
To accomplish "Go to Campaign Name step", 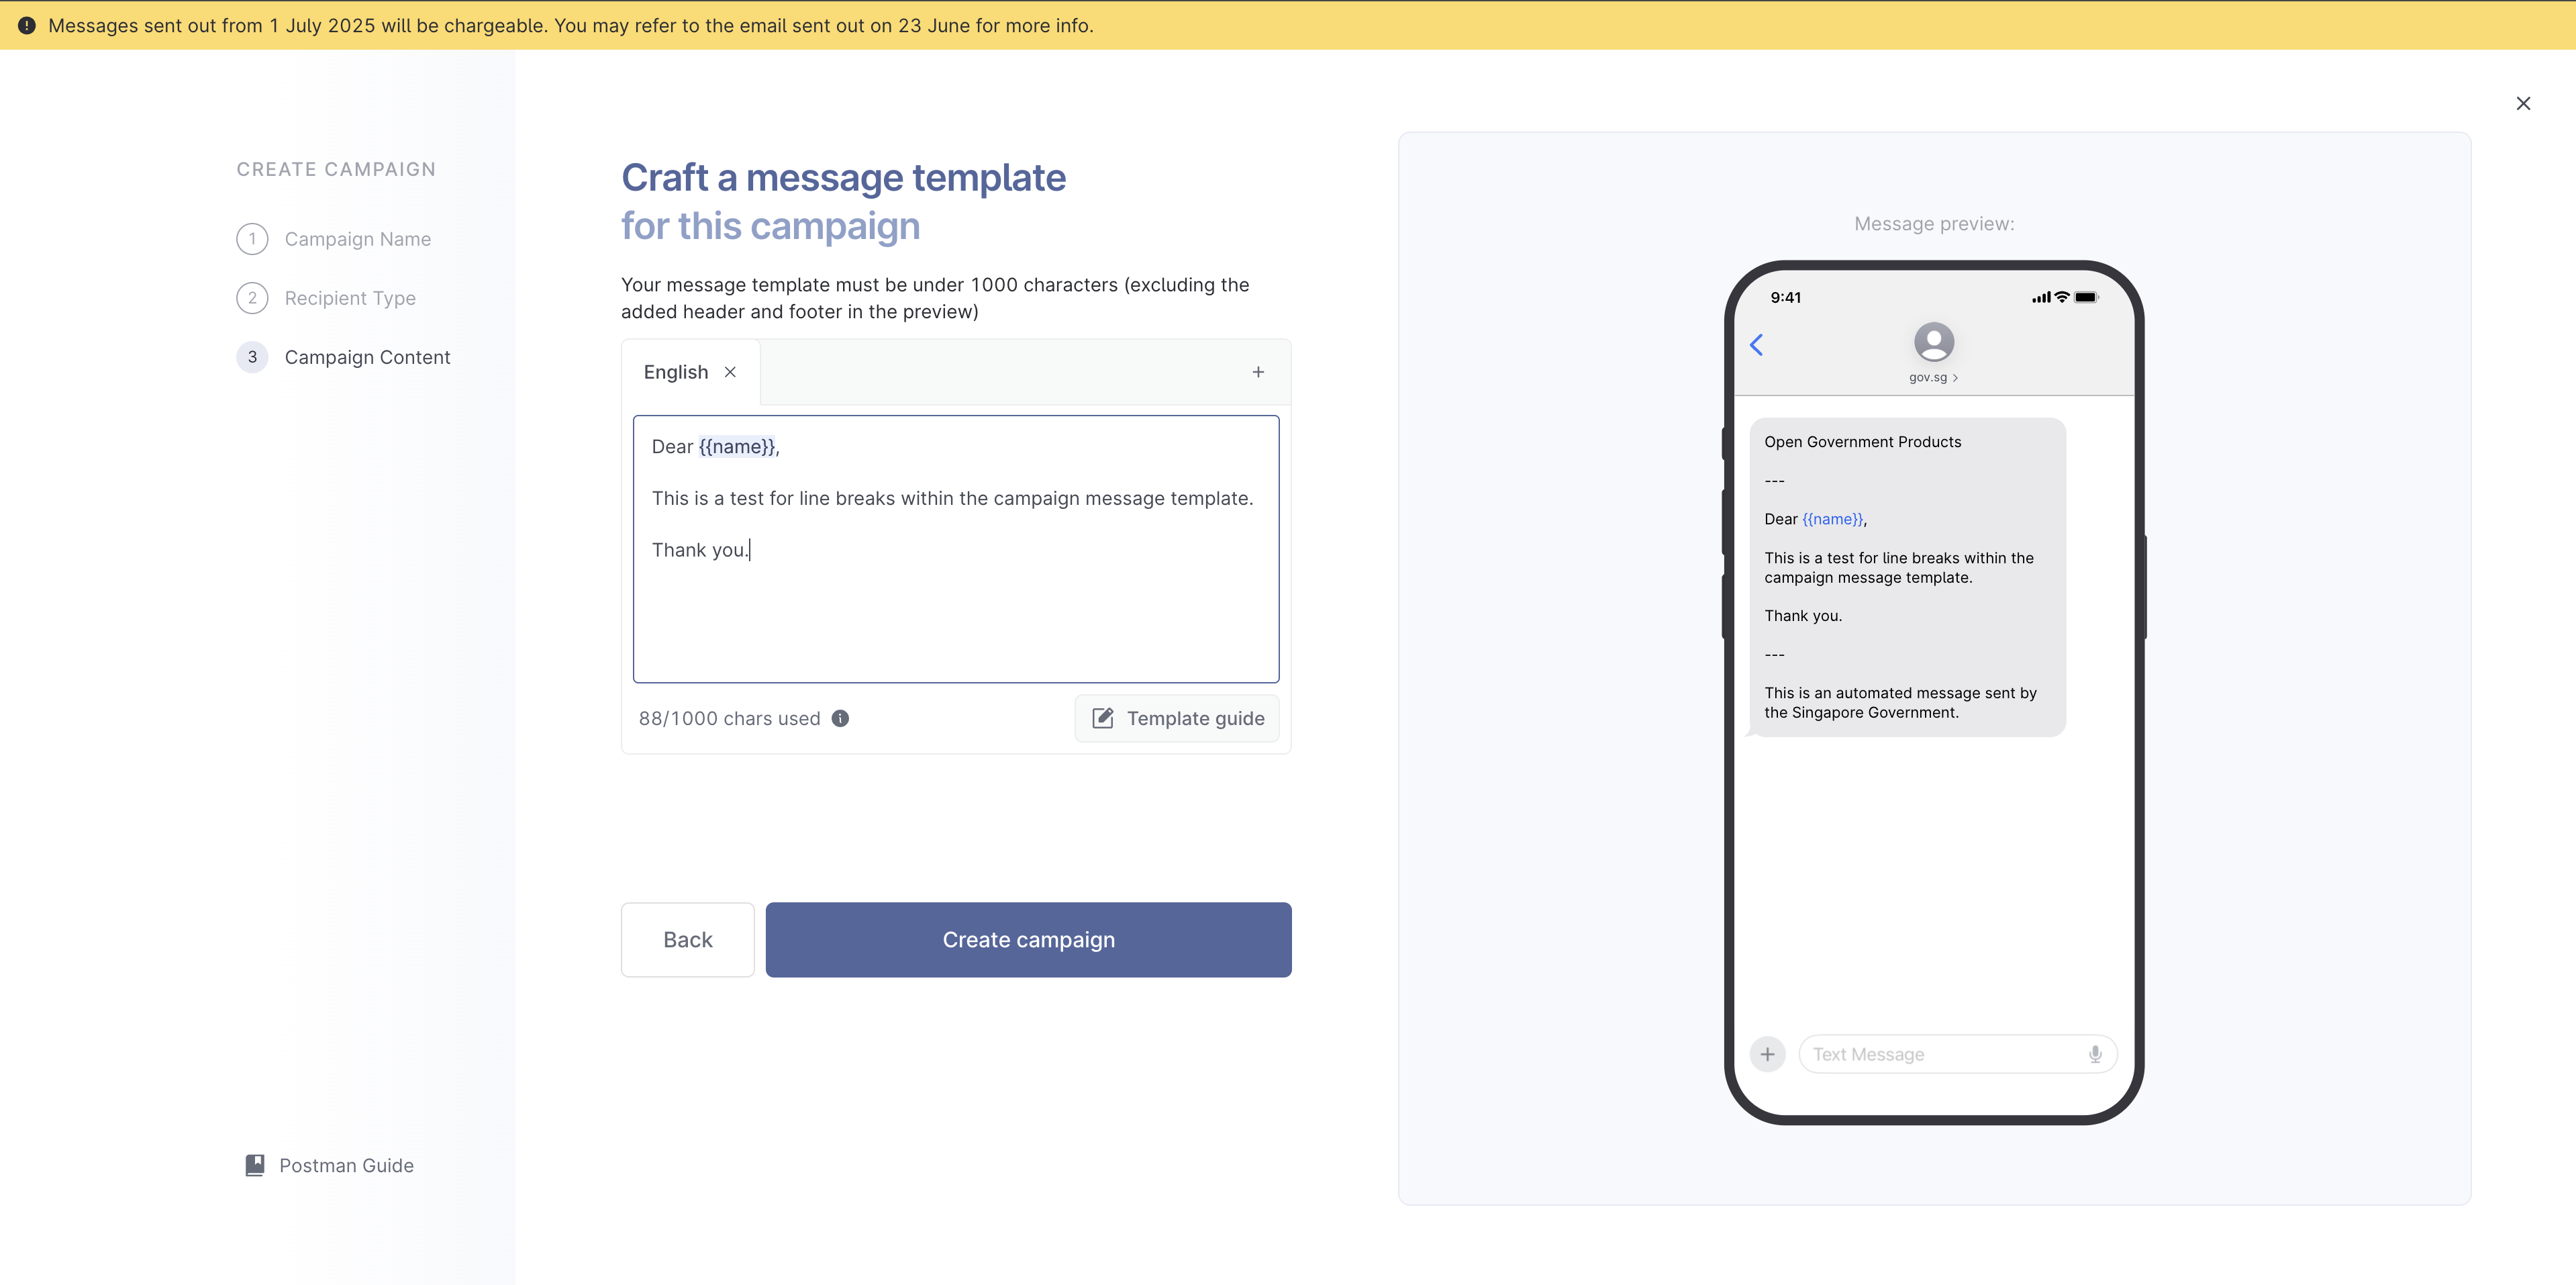I will [357, 239].
